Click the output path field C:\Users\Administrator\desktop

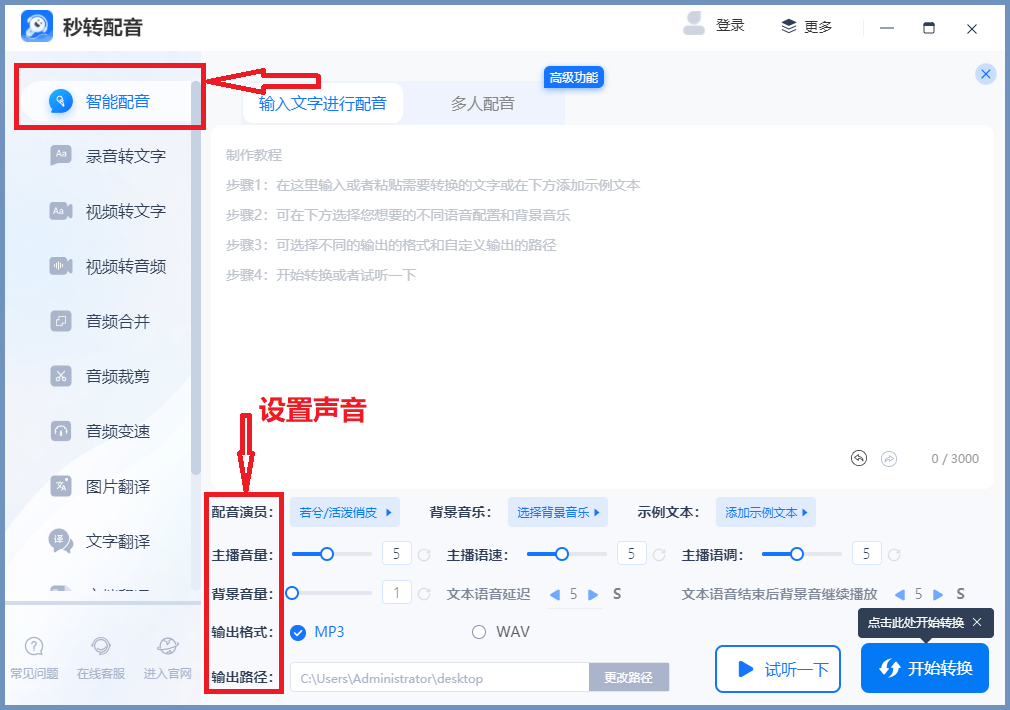tap(440, 678)
